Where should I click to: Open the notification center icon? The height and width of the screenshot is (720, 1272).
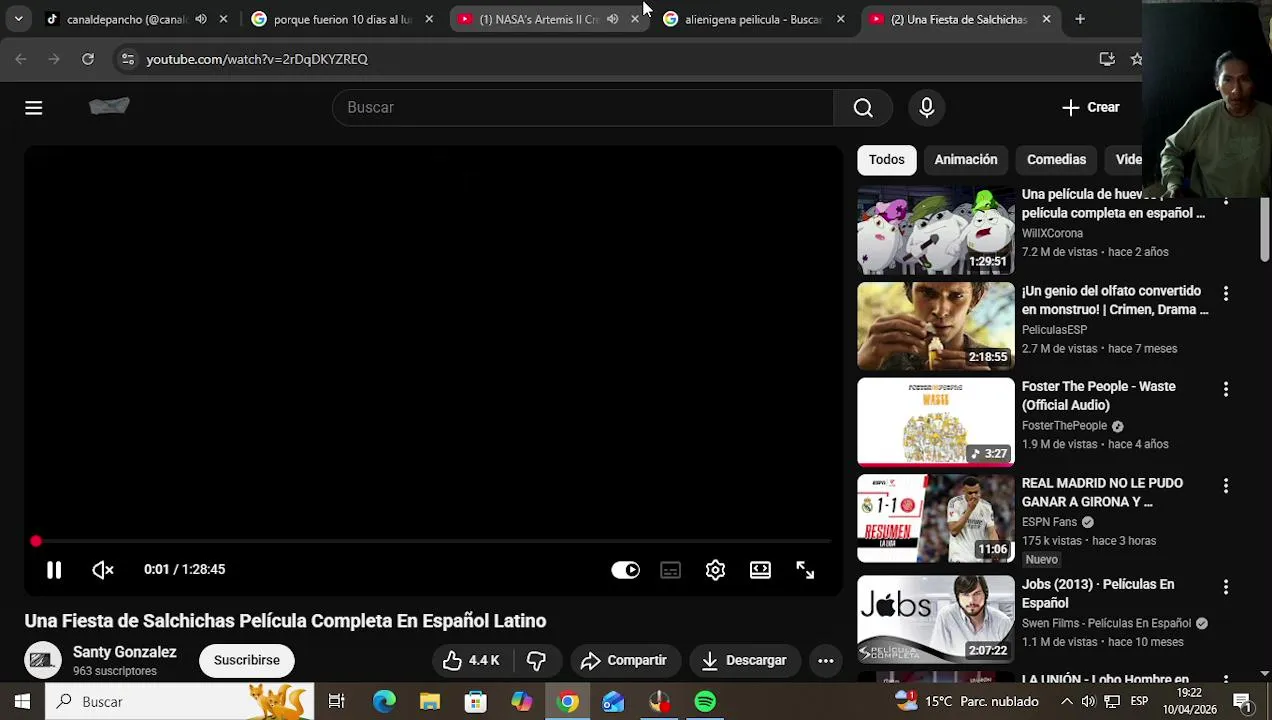point(1242,702)
